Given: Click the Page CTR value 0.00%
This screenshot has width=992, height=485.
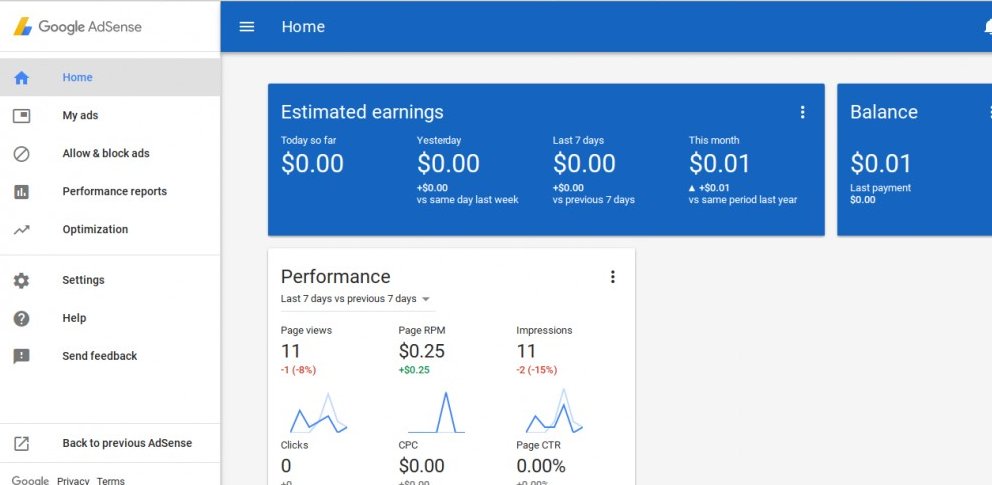Looking at the screenshot, I should (x=540, y=466).
